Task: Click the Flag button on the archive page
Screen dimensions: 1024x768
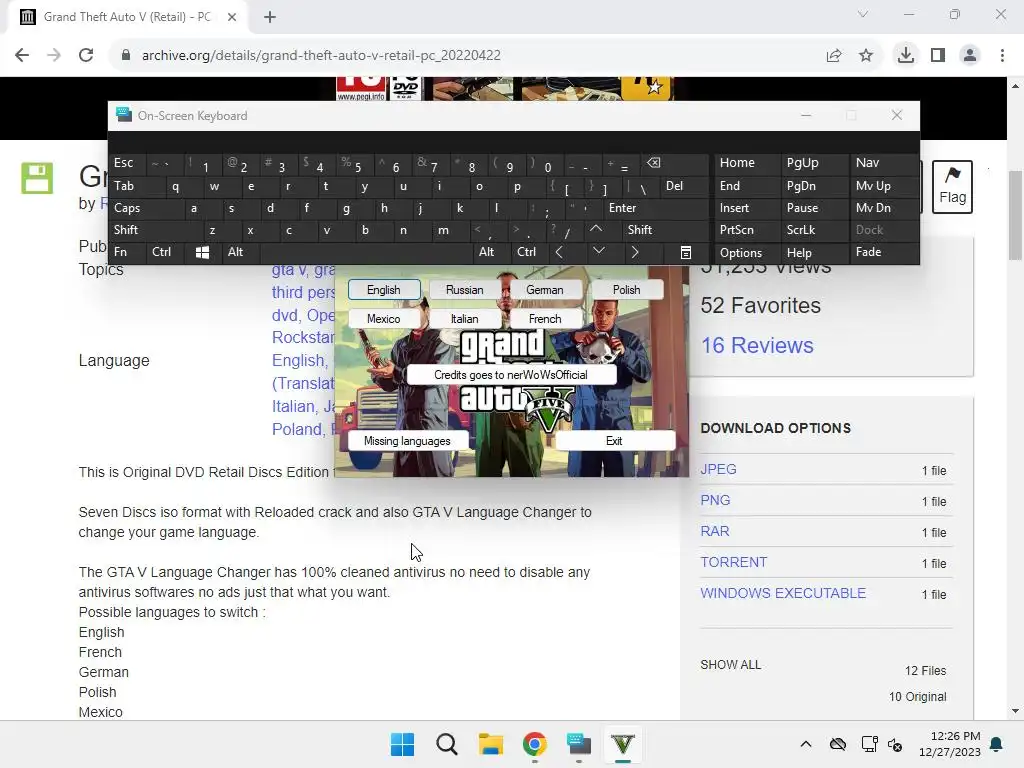Action: click(x=952, y=187)
